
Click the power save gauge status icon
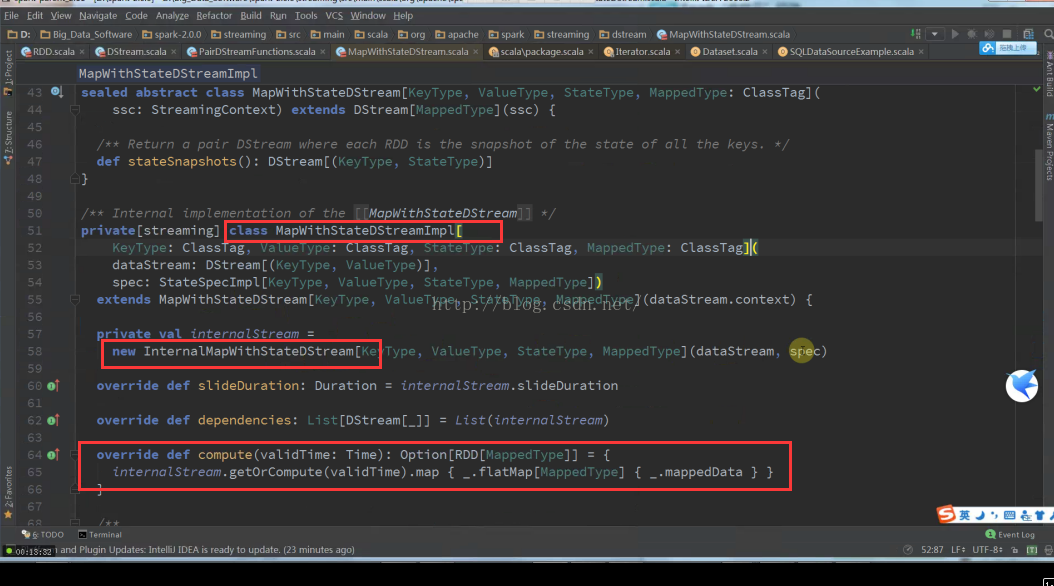tap(907, 549)
